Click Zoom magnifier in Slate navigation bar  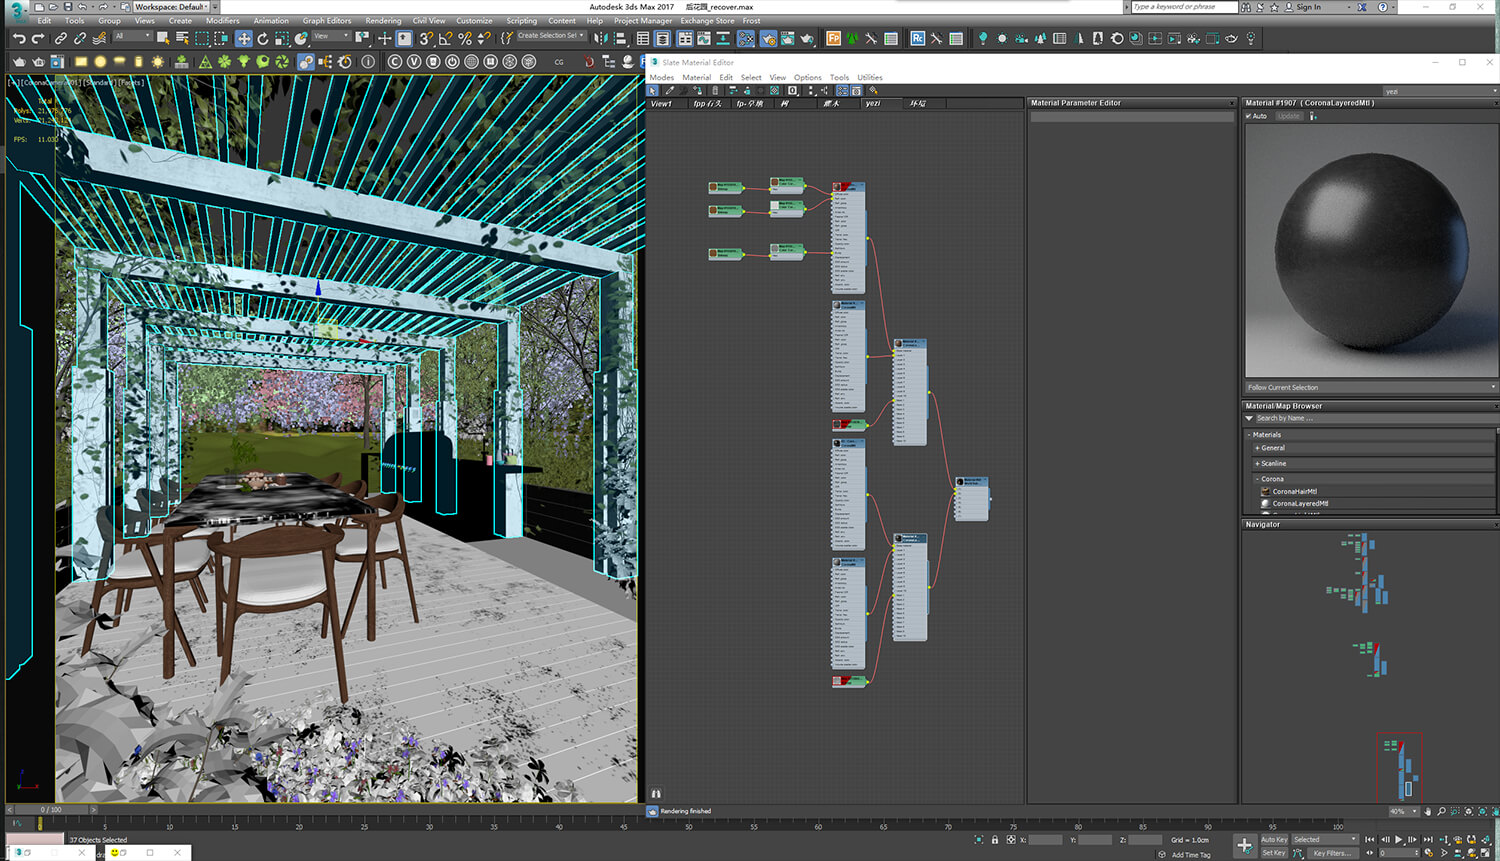coord(1441,811)
